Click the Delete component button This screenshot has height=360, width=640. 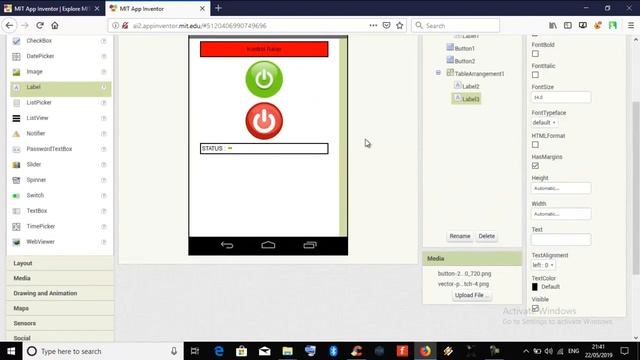pyautogui.click(x=487, y=236)
